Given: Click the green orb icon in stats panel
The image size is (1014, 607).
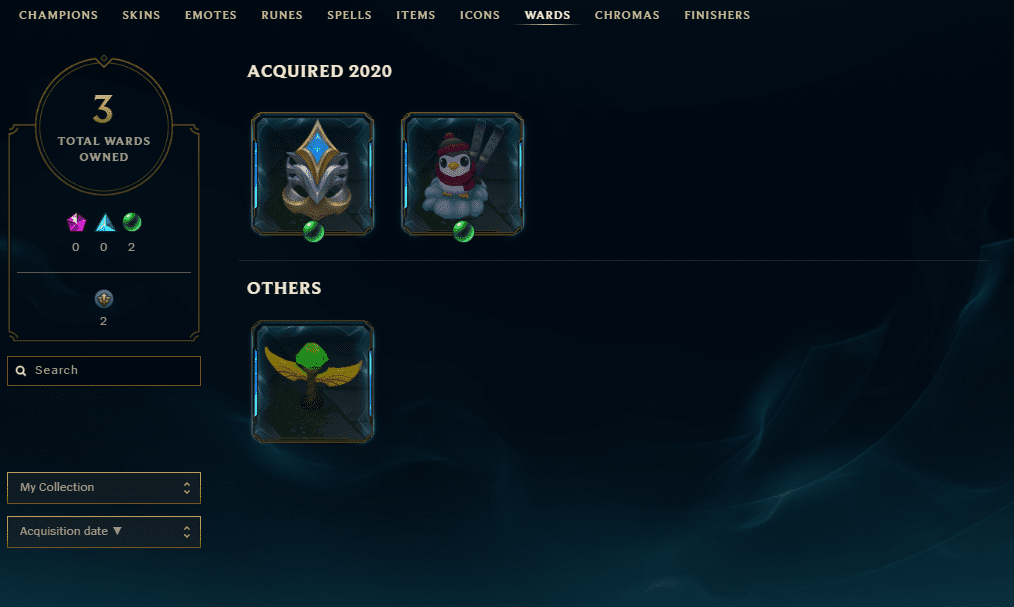Looking at the screenshot, I should pyautogui.click(x=132, y=222).
